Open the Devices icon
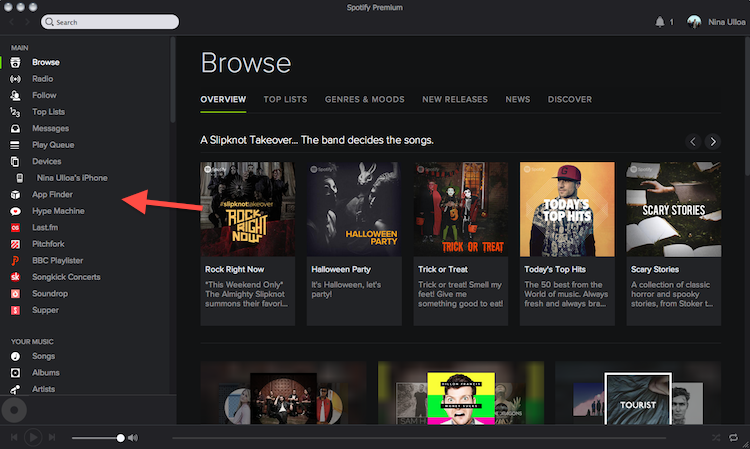The image size is (750, 449). coord(15,161)
